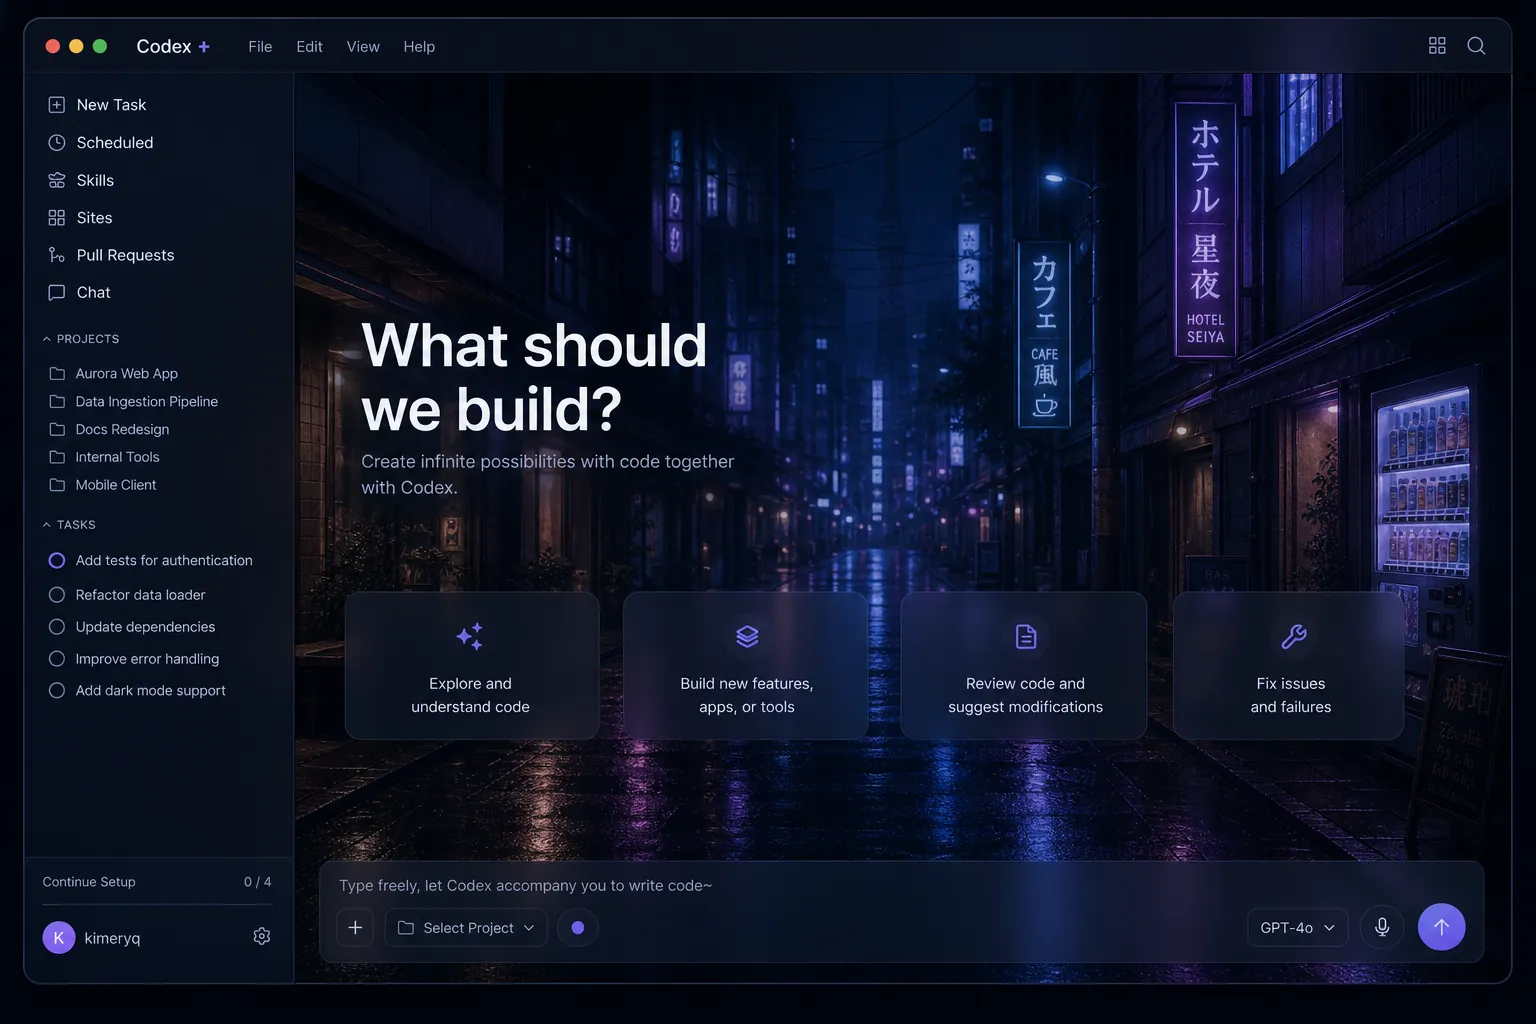Click the Skills icon in sidebar
The width and height of the screenshot is (1536, 1024).
[x=57, y=180]
